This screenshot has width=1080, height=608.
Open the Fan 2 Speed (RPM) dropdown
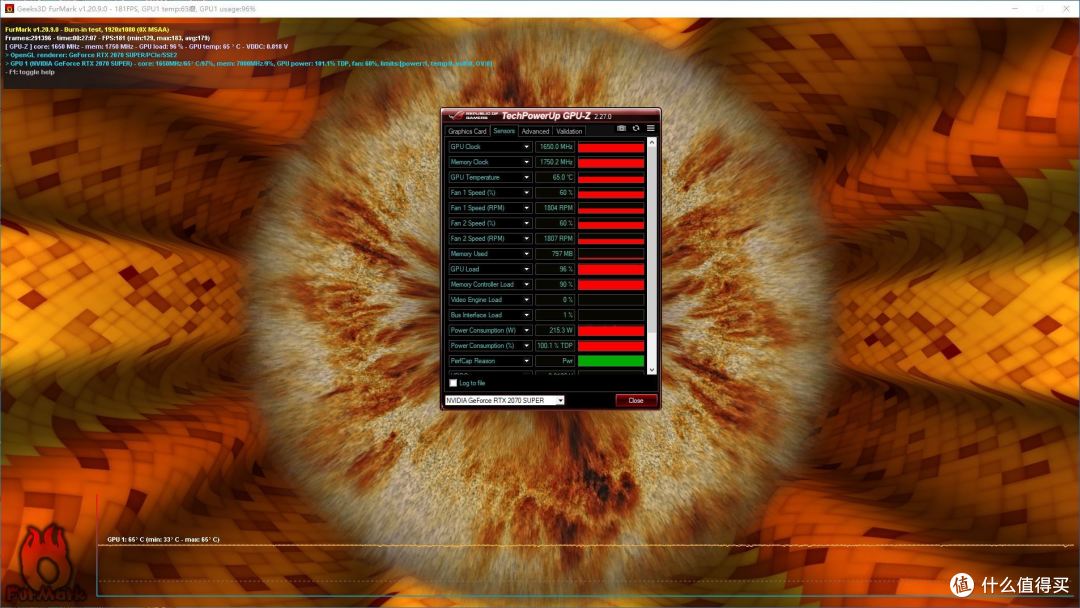click(526, 238)
